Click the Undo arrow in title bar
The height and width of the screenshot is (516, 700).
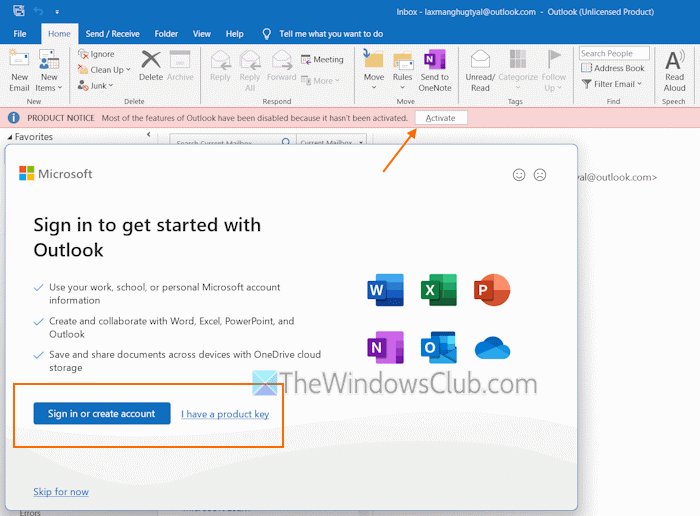coord(38,11)
